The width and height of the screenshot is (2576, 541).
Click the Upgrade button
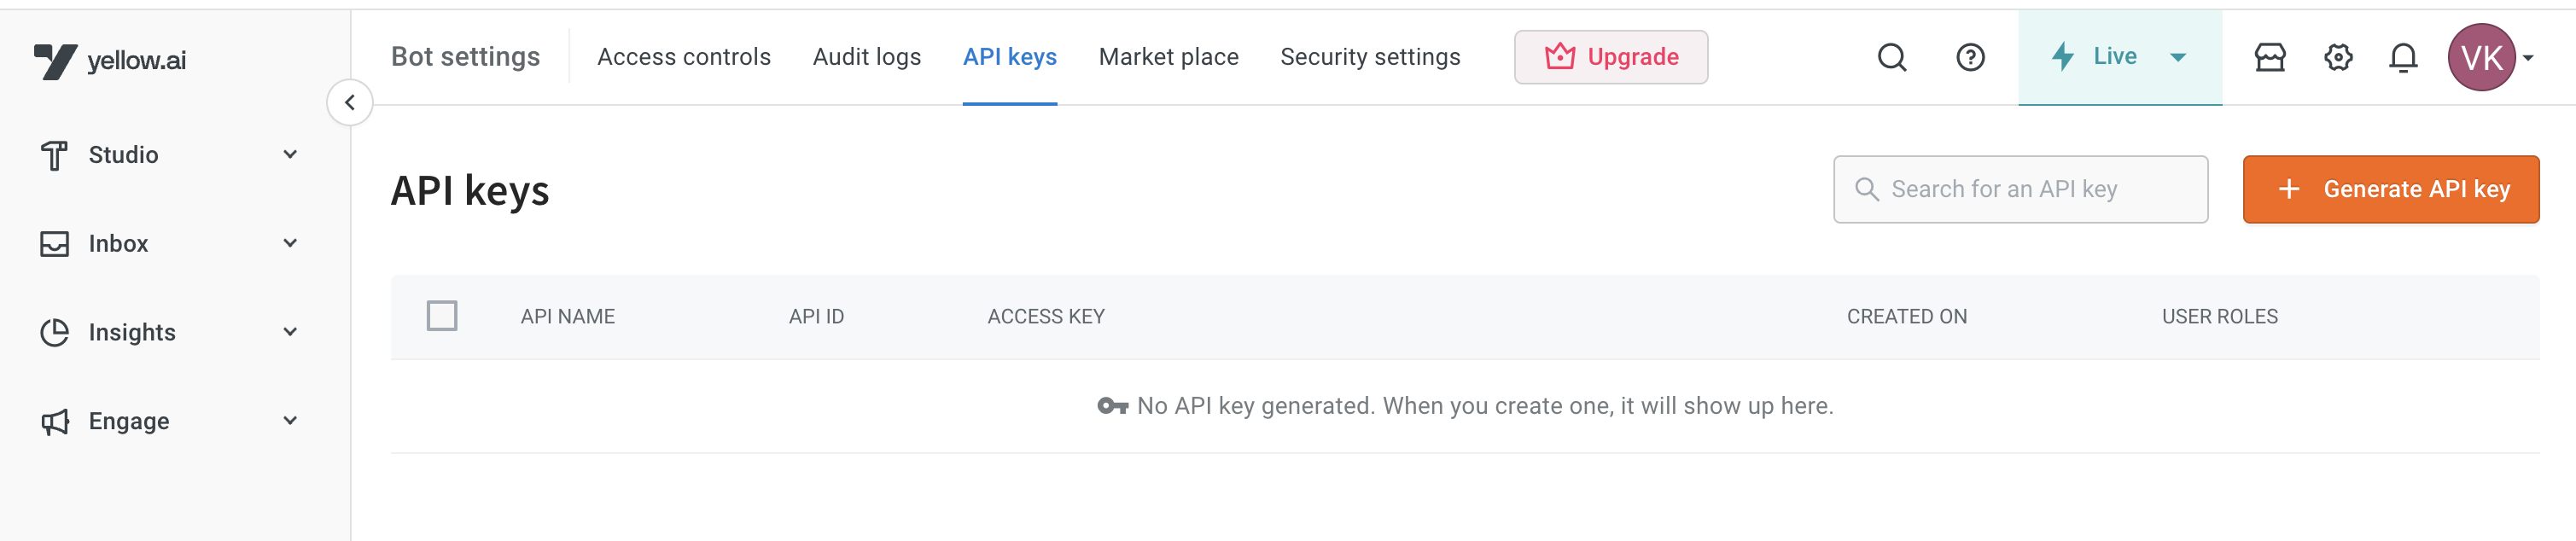tap(1610, 57)
